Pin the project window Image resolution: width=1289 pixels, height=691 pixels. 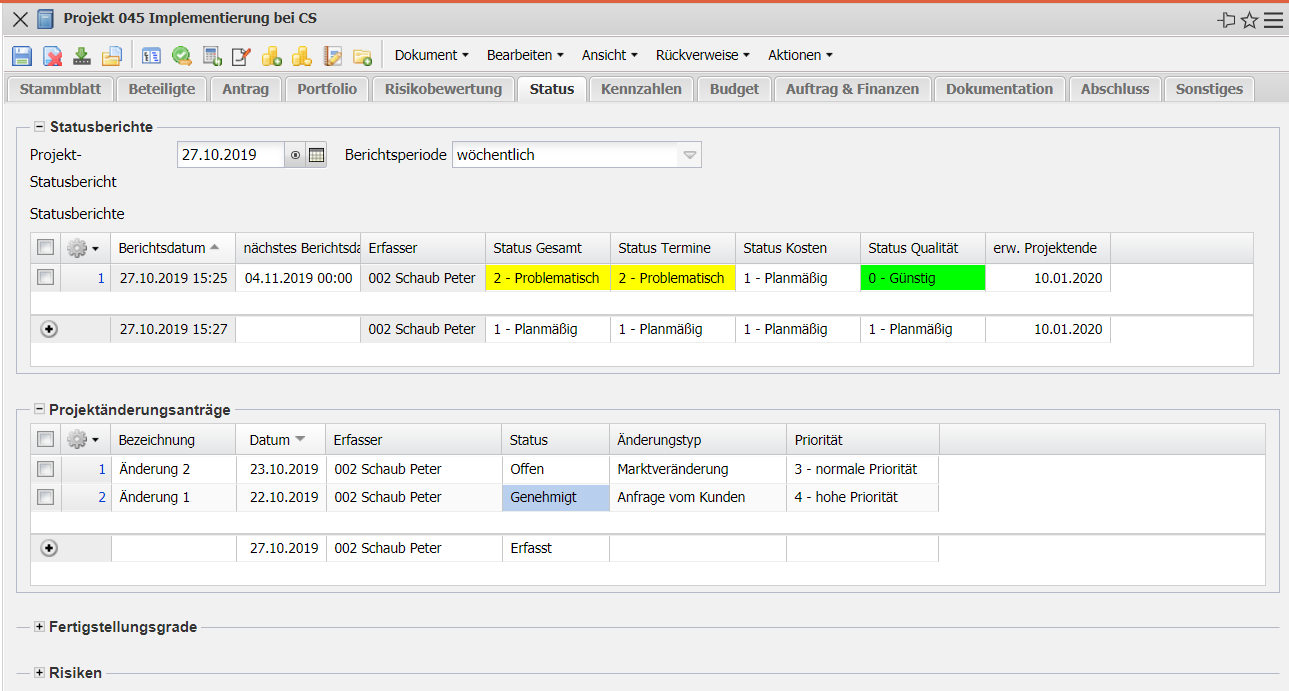click(x=1226, y=20)
